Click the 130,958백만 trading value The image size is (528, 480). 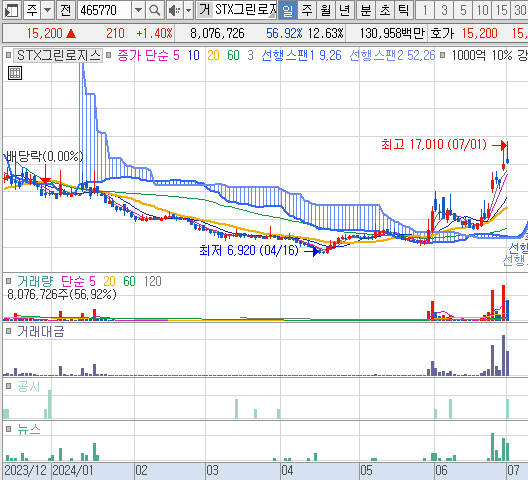[392, 33]
